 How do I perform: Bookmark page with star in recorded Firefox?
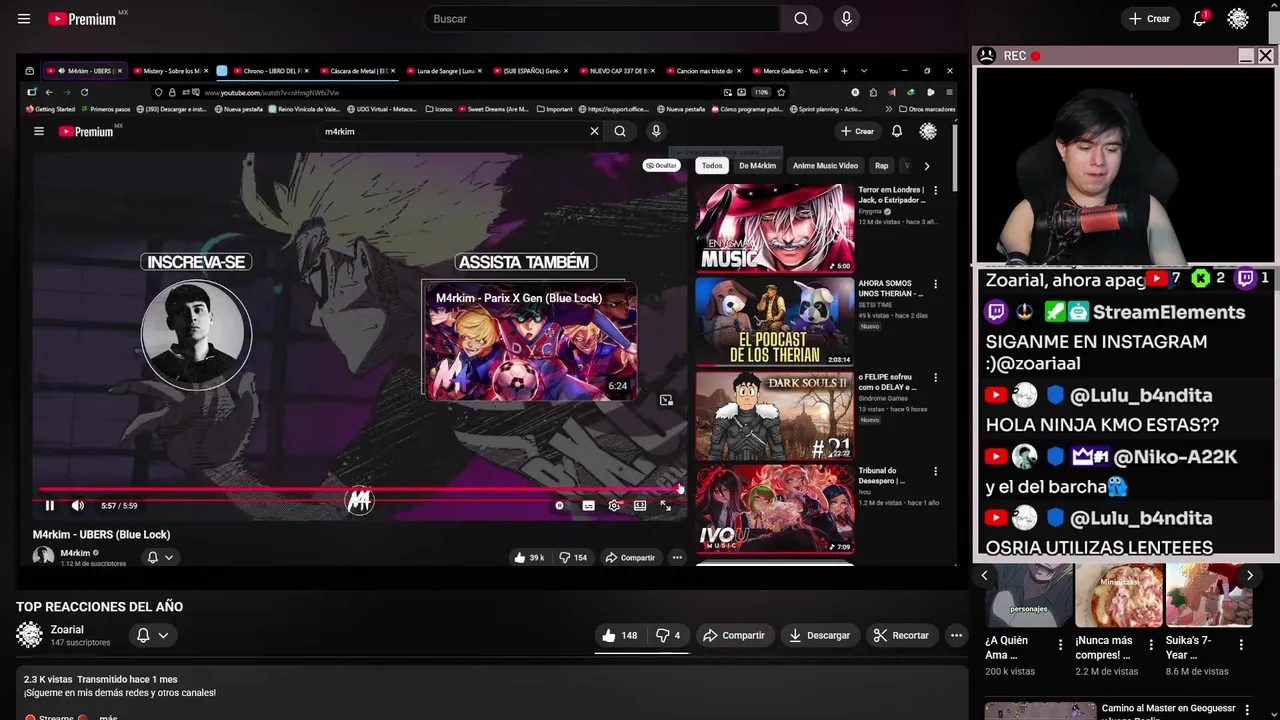780,92
